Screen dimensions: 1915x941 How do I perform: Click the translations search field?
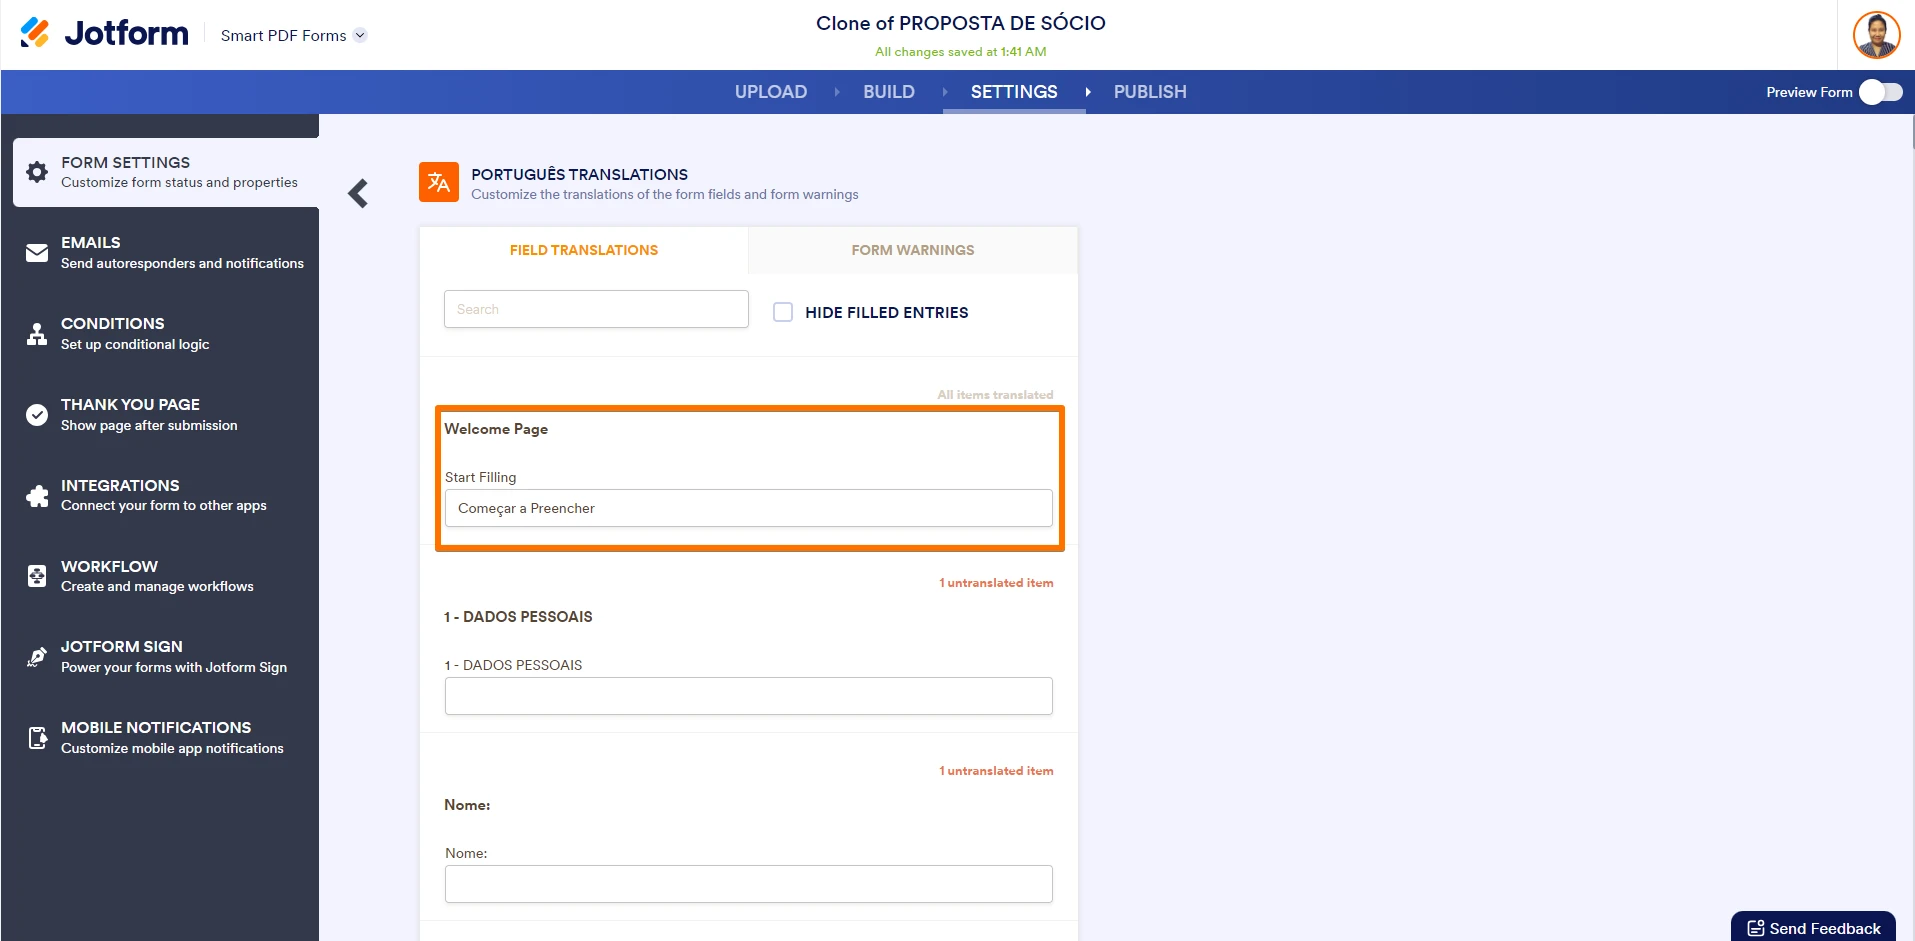(x=595, y=309)
